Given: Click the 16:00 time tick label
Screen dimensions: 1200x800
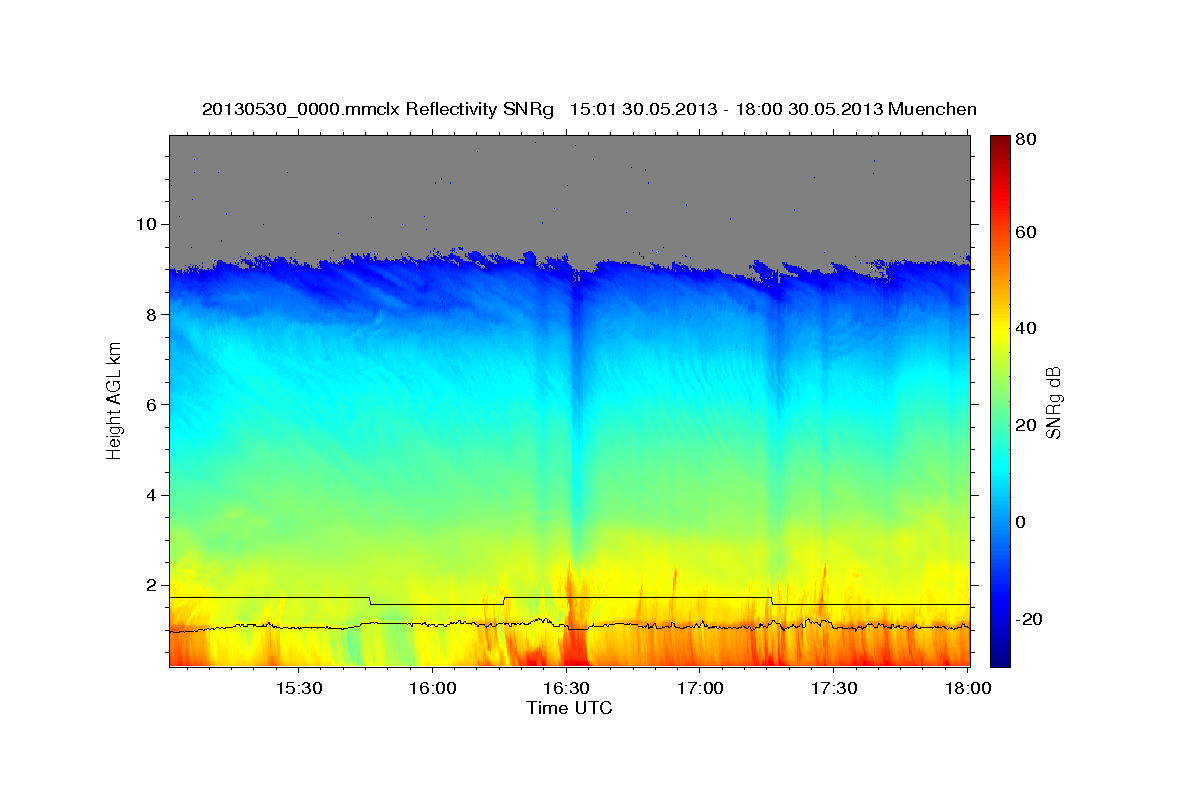Looking at the screenshot, I should (x=432, y=689).
